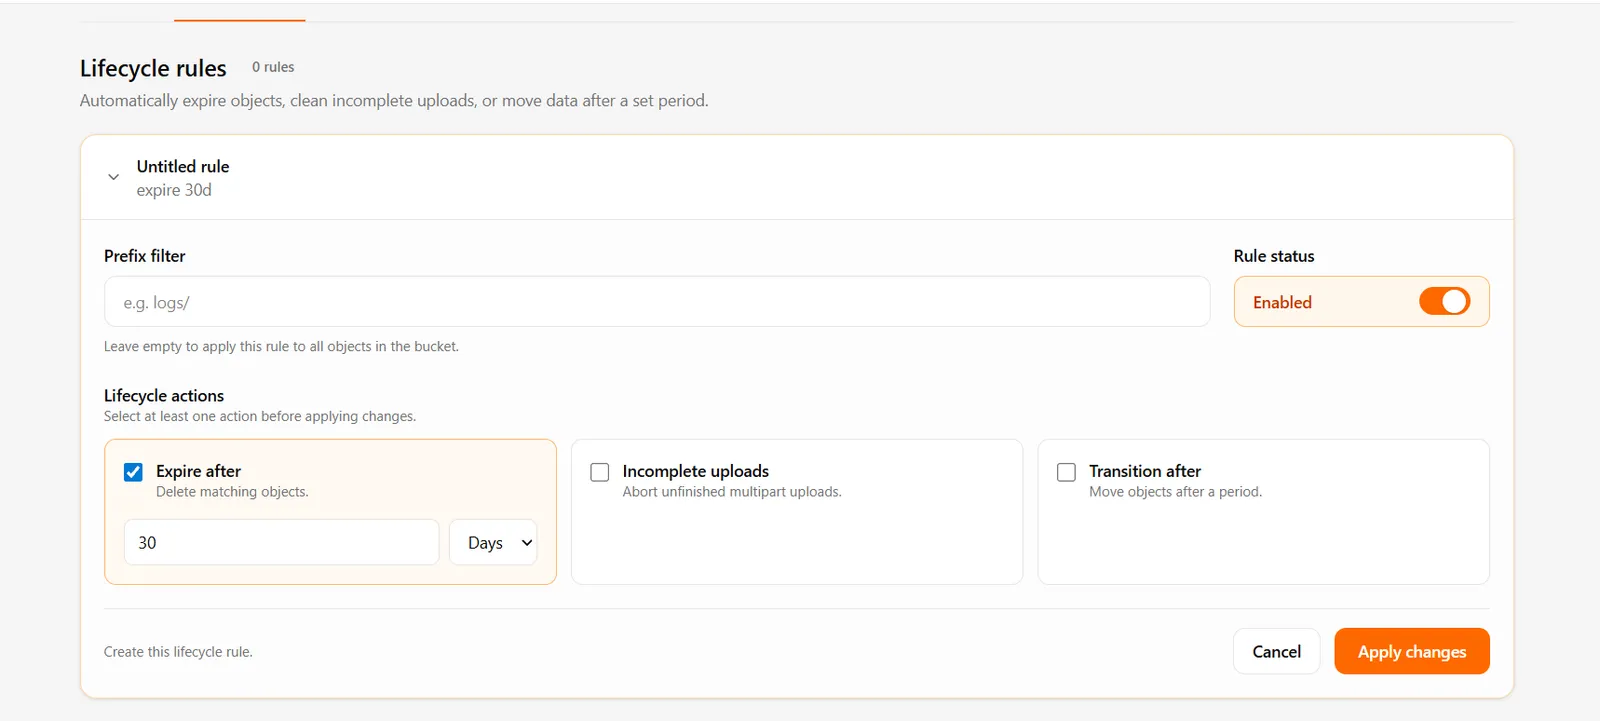Toggle the Enabled rule status switch
Viewport: 1600px width, 721px height.
pos(1444,301)
